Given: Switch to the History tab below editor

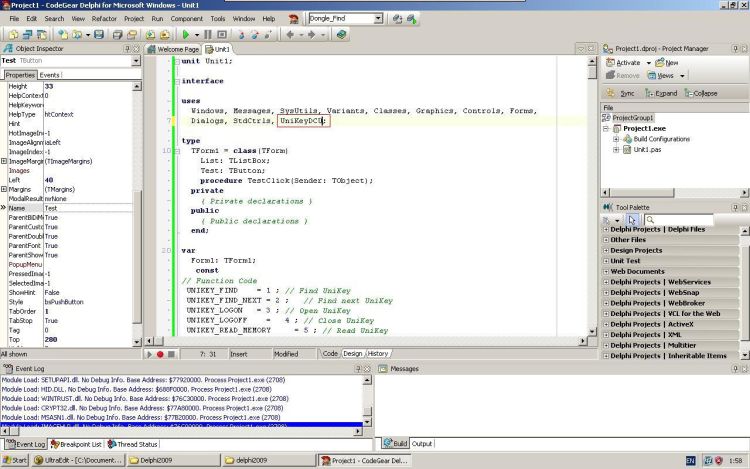Looking at the screenshot, I should point(378,354).
